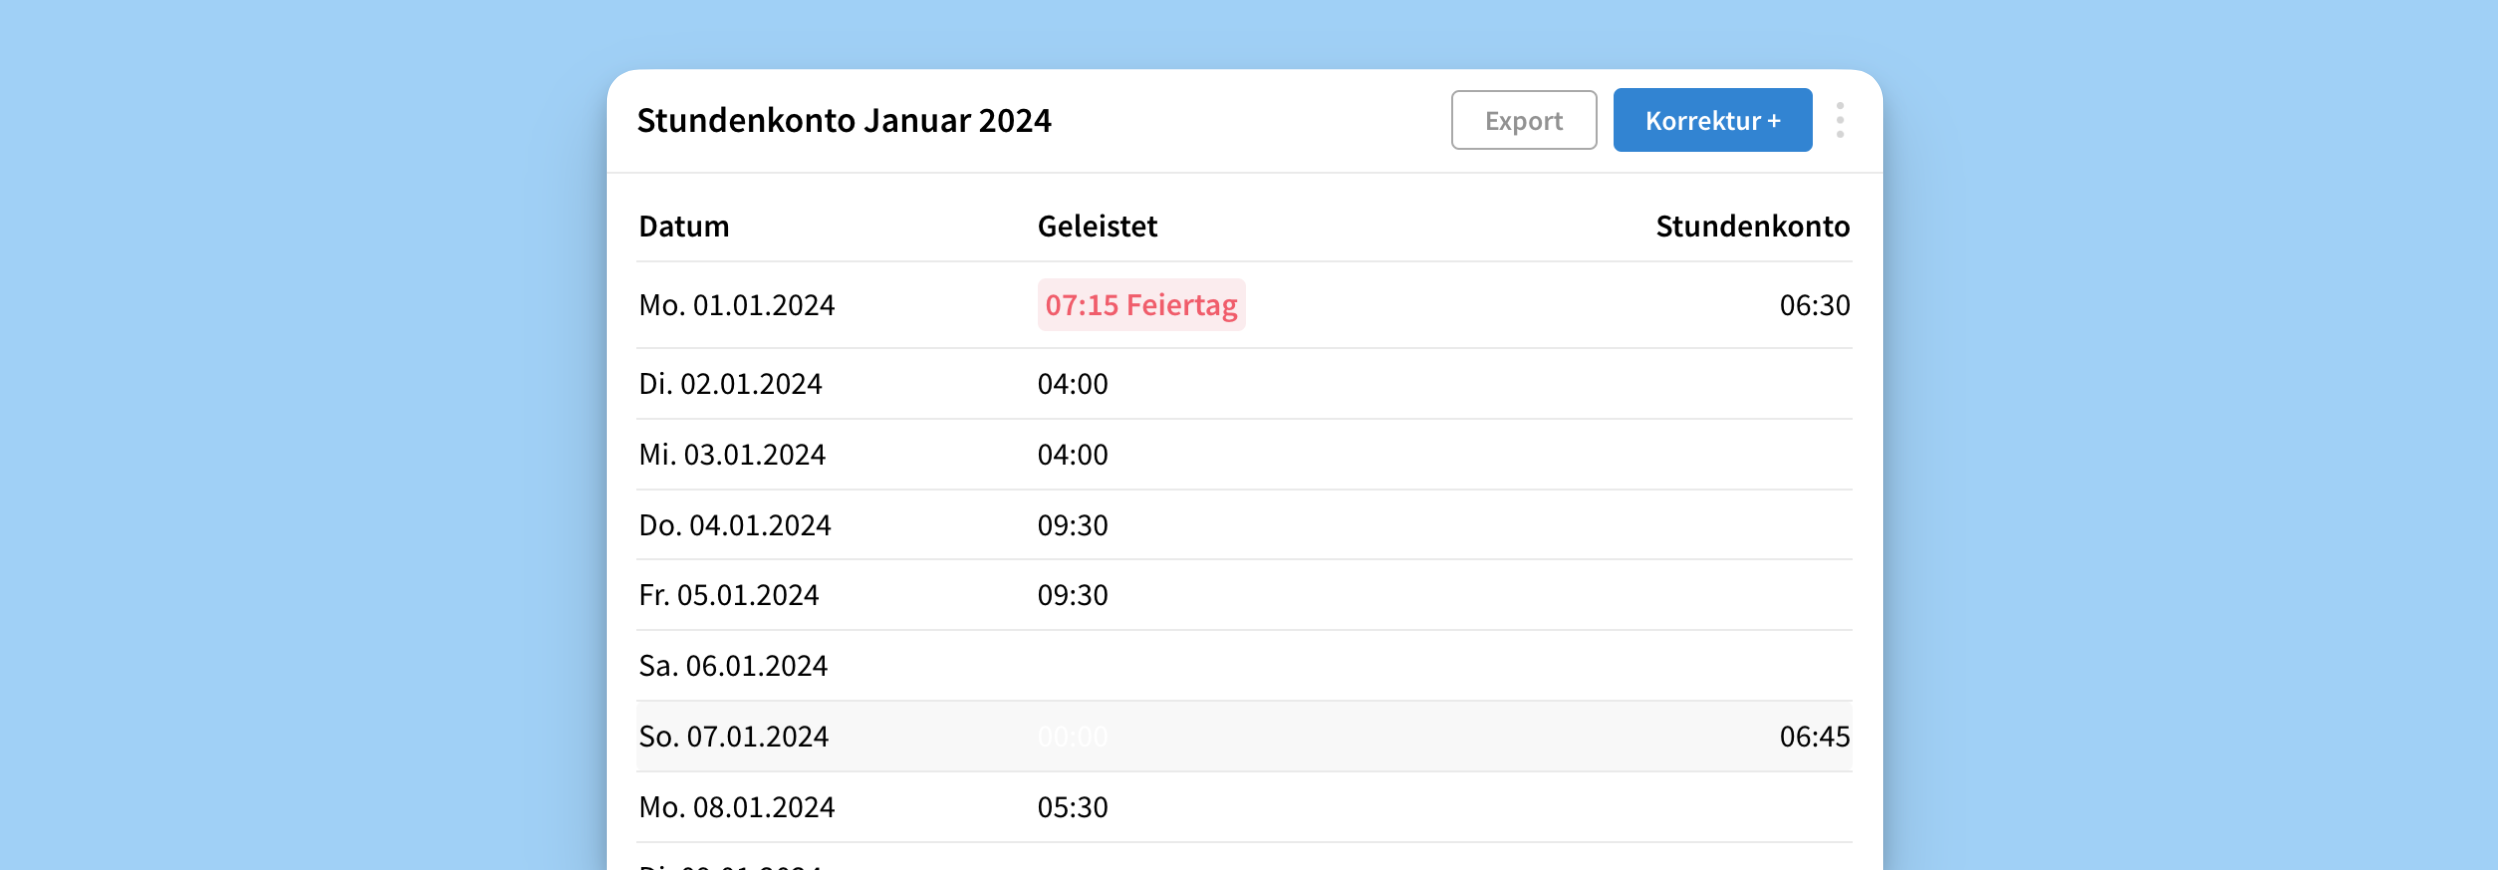Open the Sa. 06.01.2024 entry
The height and width of the screenshot is (870, 2498).
click(733, 666)
